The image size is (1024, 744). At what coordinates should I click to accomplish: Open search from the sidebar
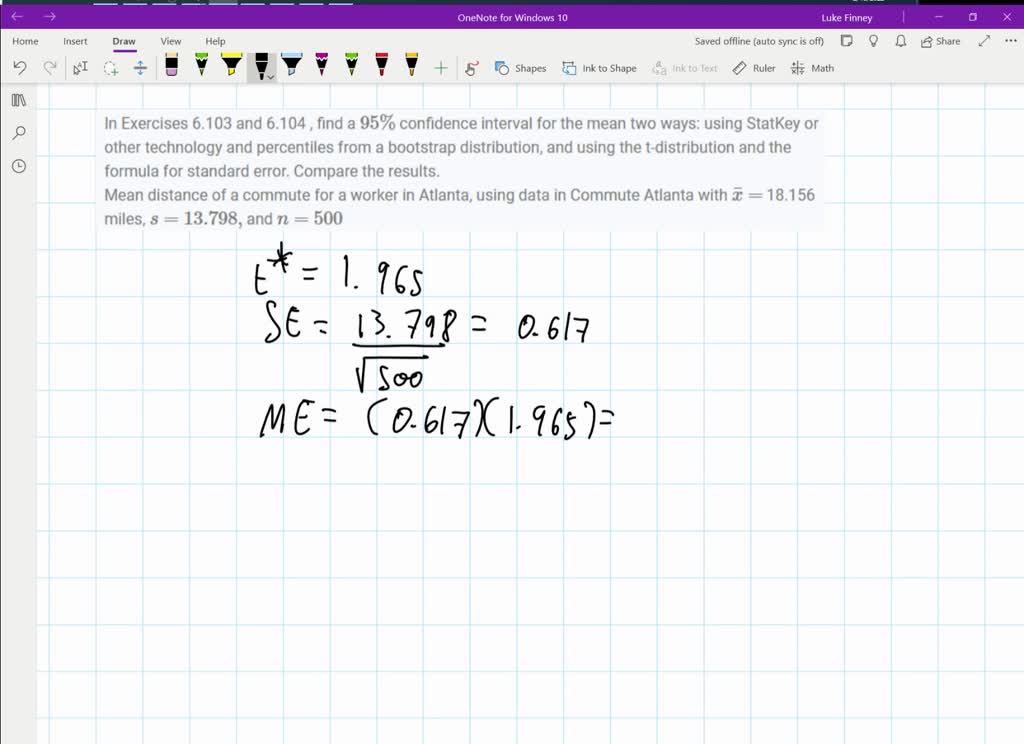(x=18, y=133)
